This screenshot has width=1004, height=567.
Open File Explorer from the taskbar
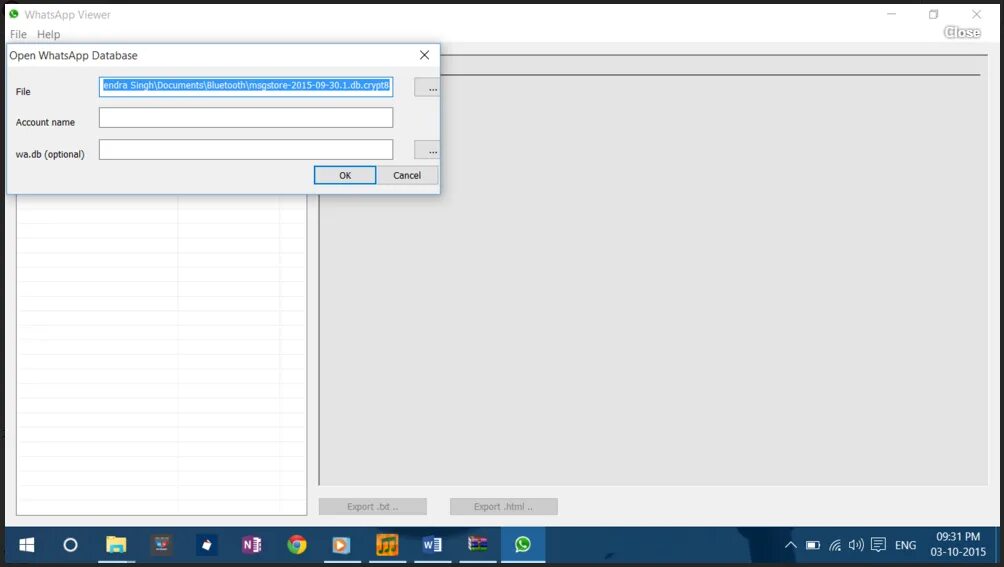point(116,545)
